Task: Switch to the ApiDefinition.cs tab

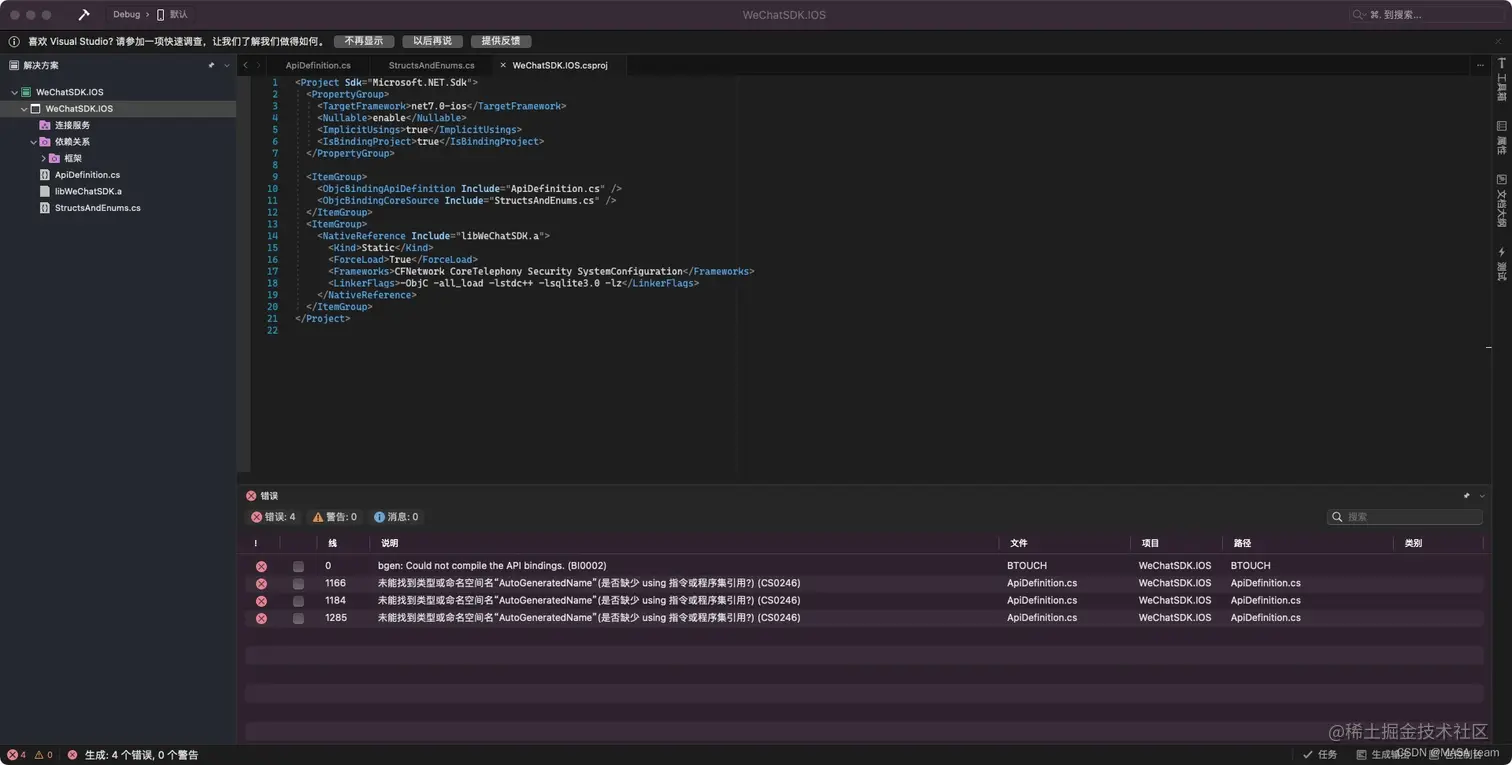Action: pyautogui.click(x=318, y=65)
